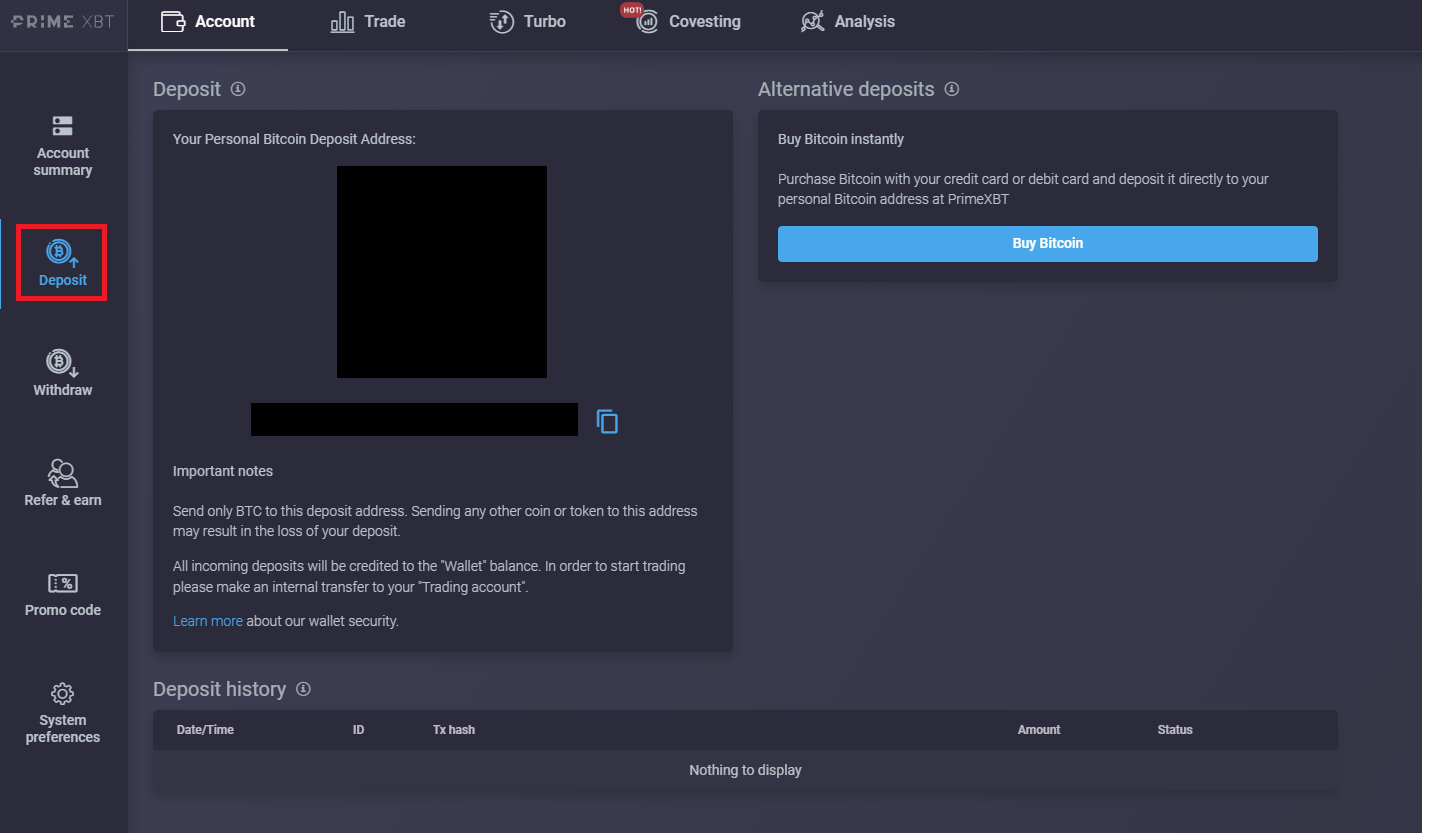This screenshot has width=1435, height=833.
Task: Go to the Covesting tab
Action: tap(688, 22)
